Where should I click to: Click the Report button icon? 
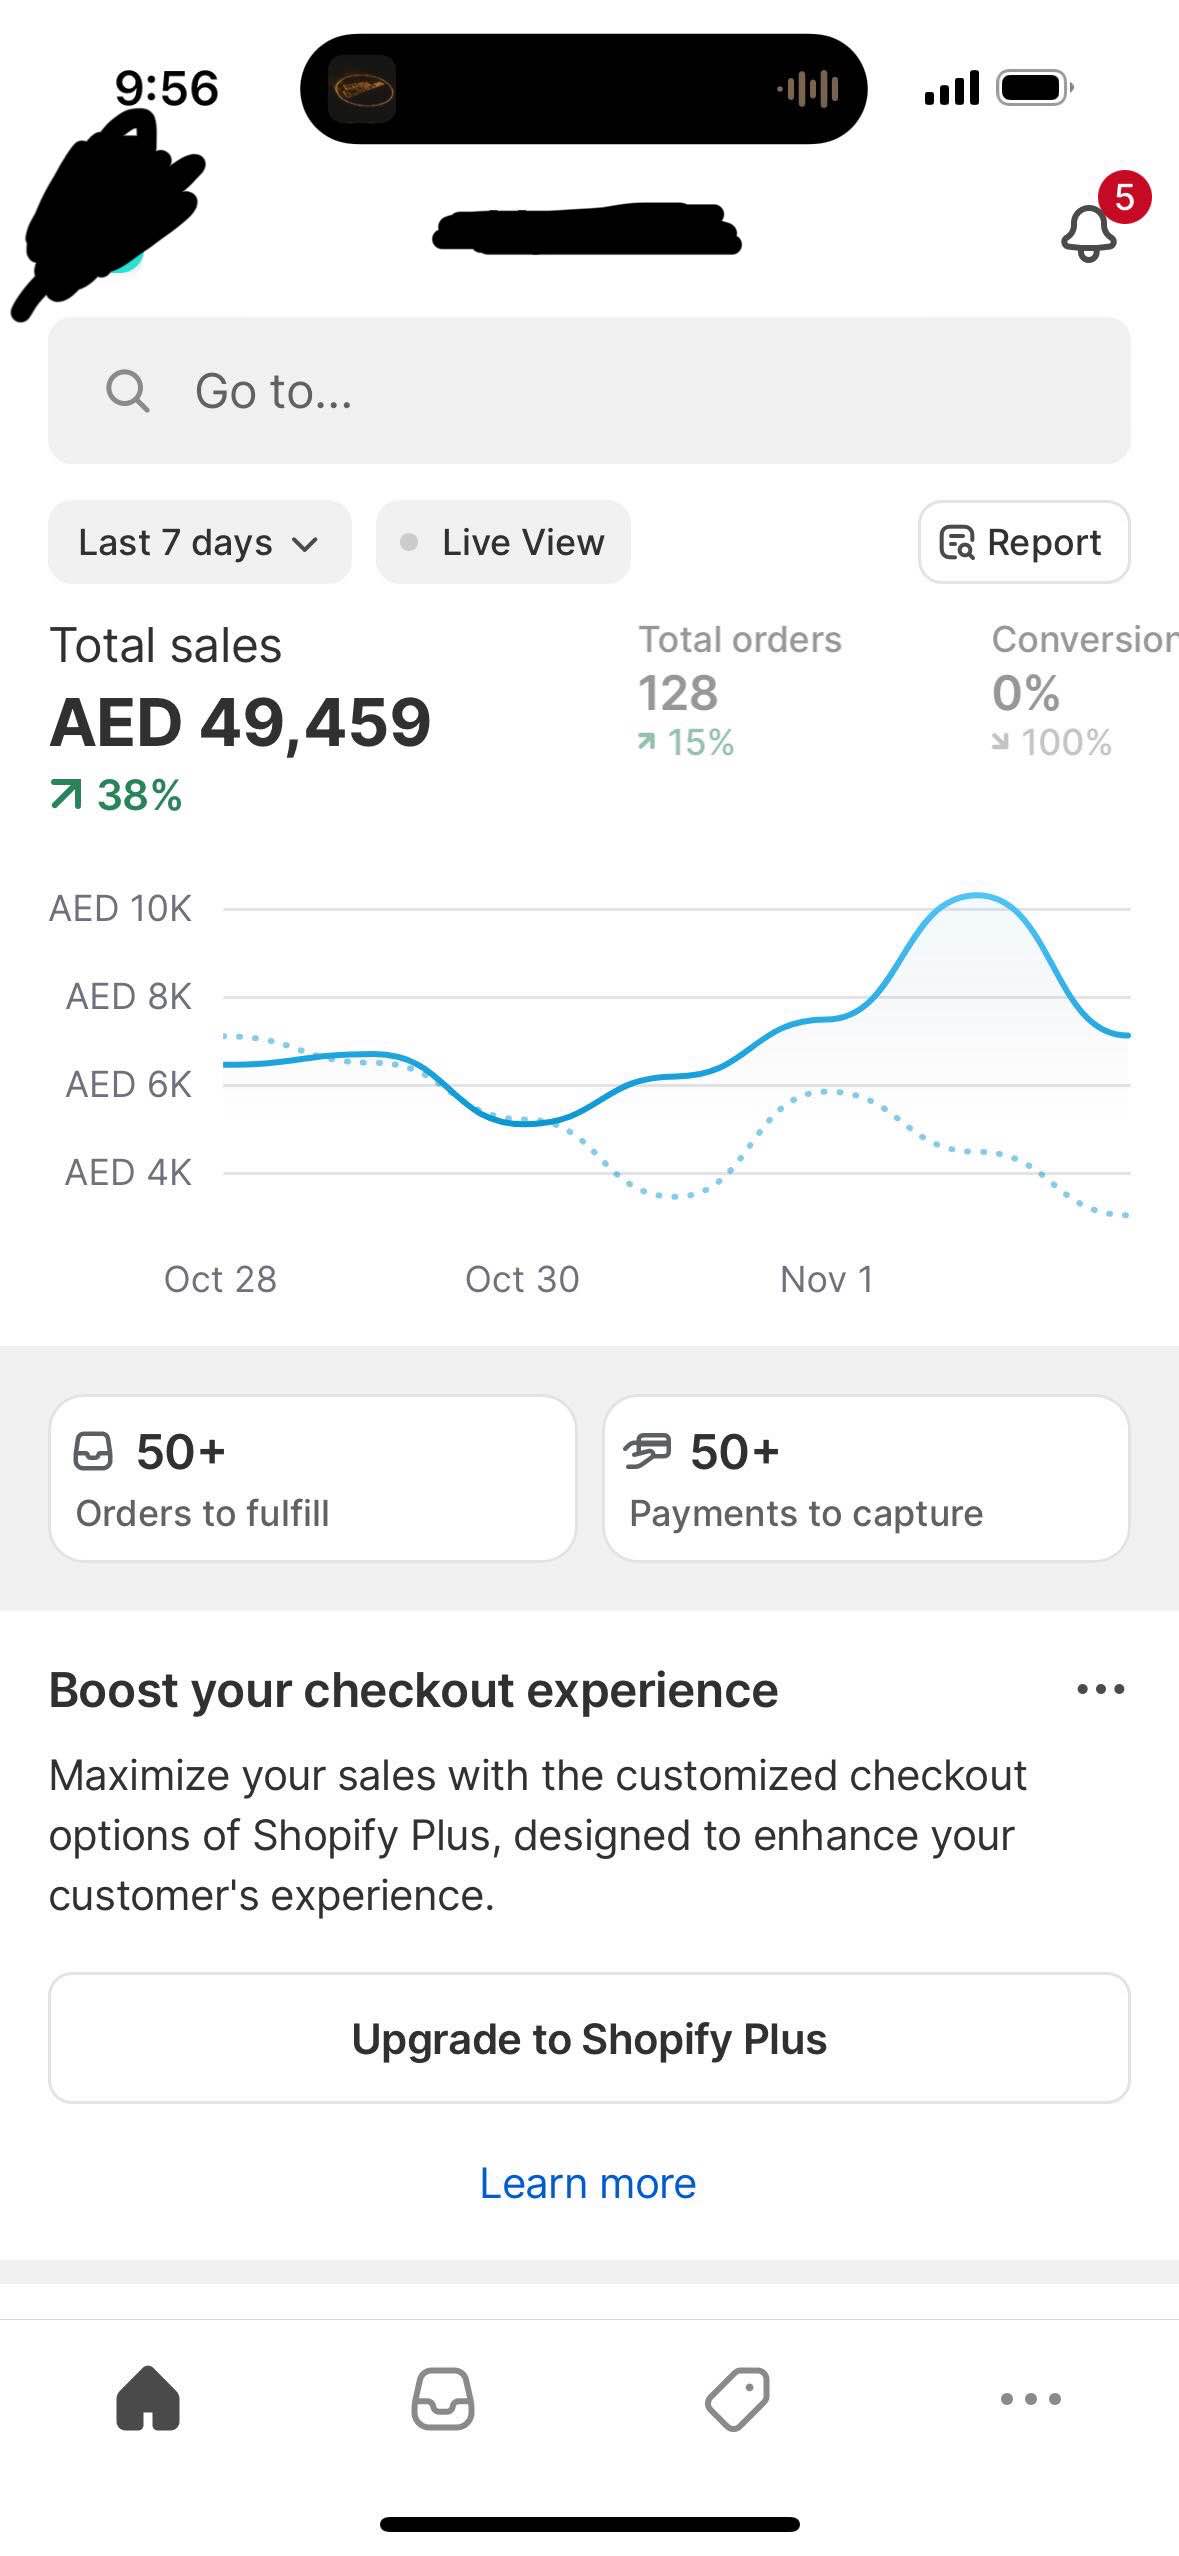(x=957, y=542)
